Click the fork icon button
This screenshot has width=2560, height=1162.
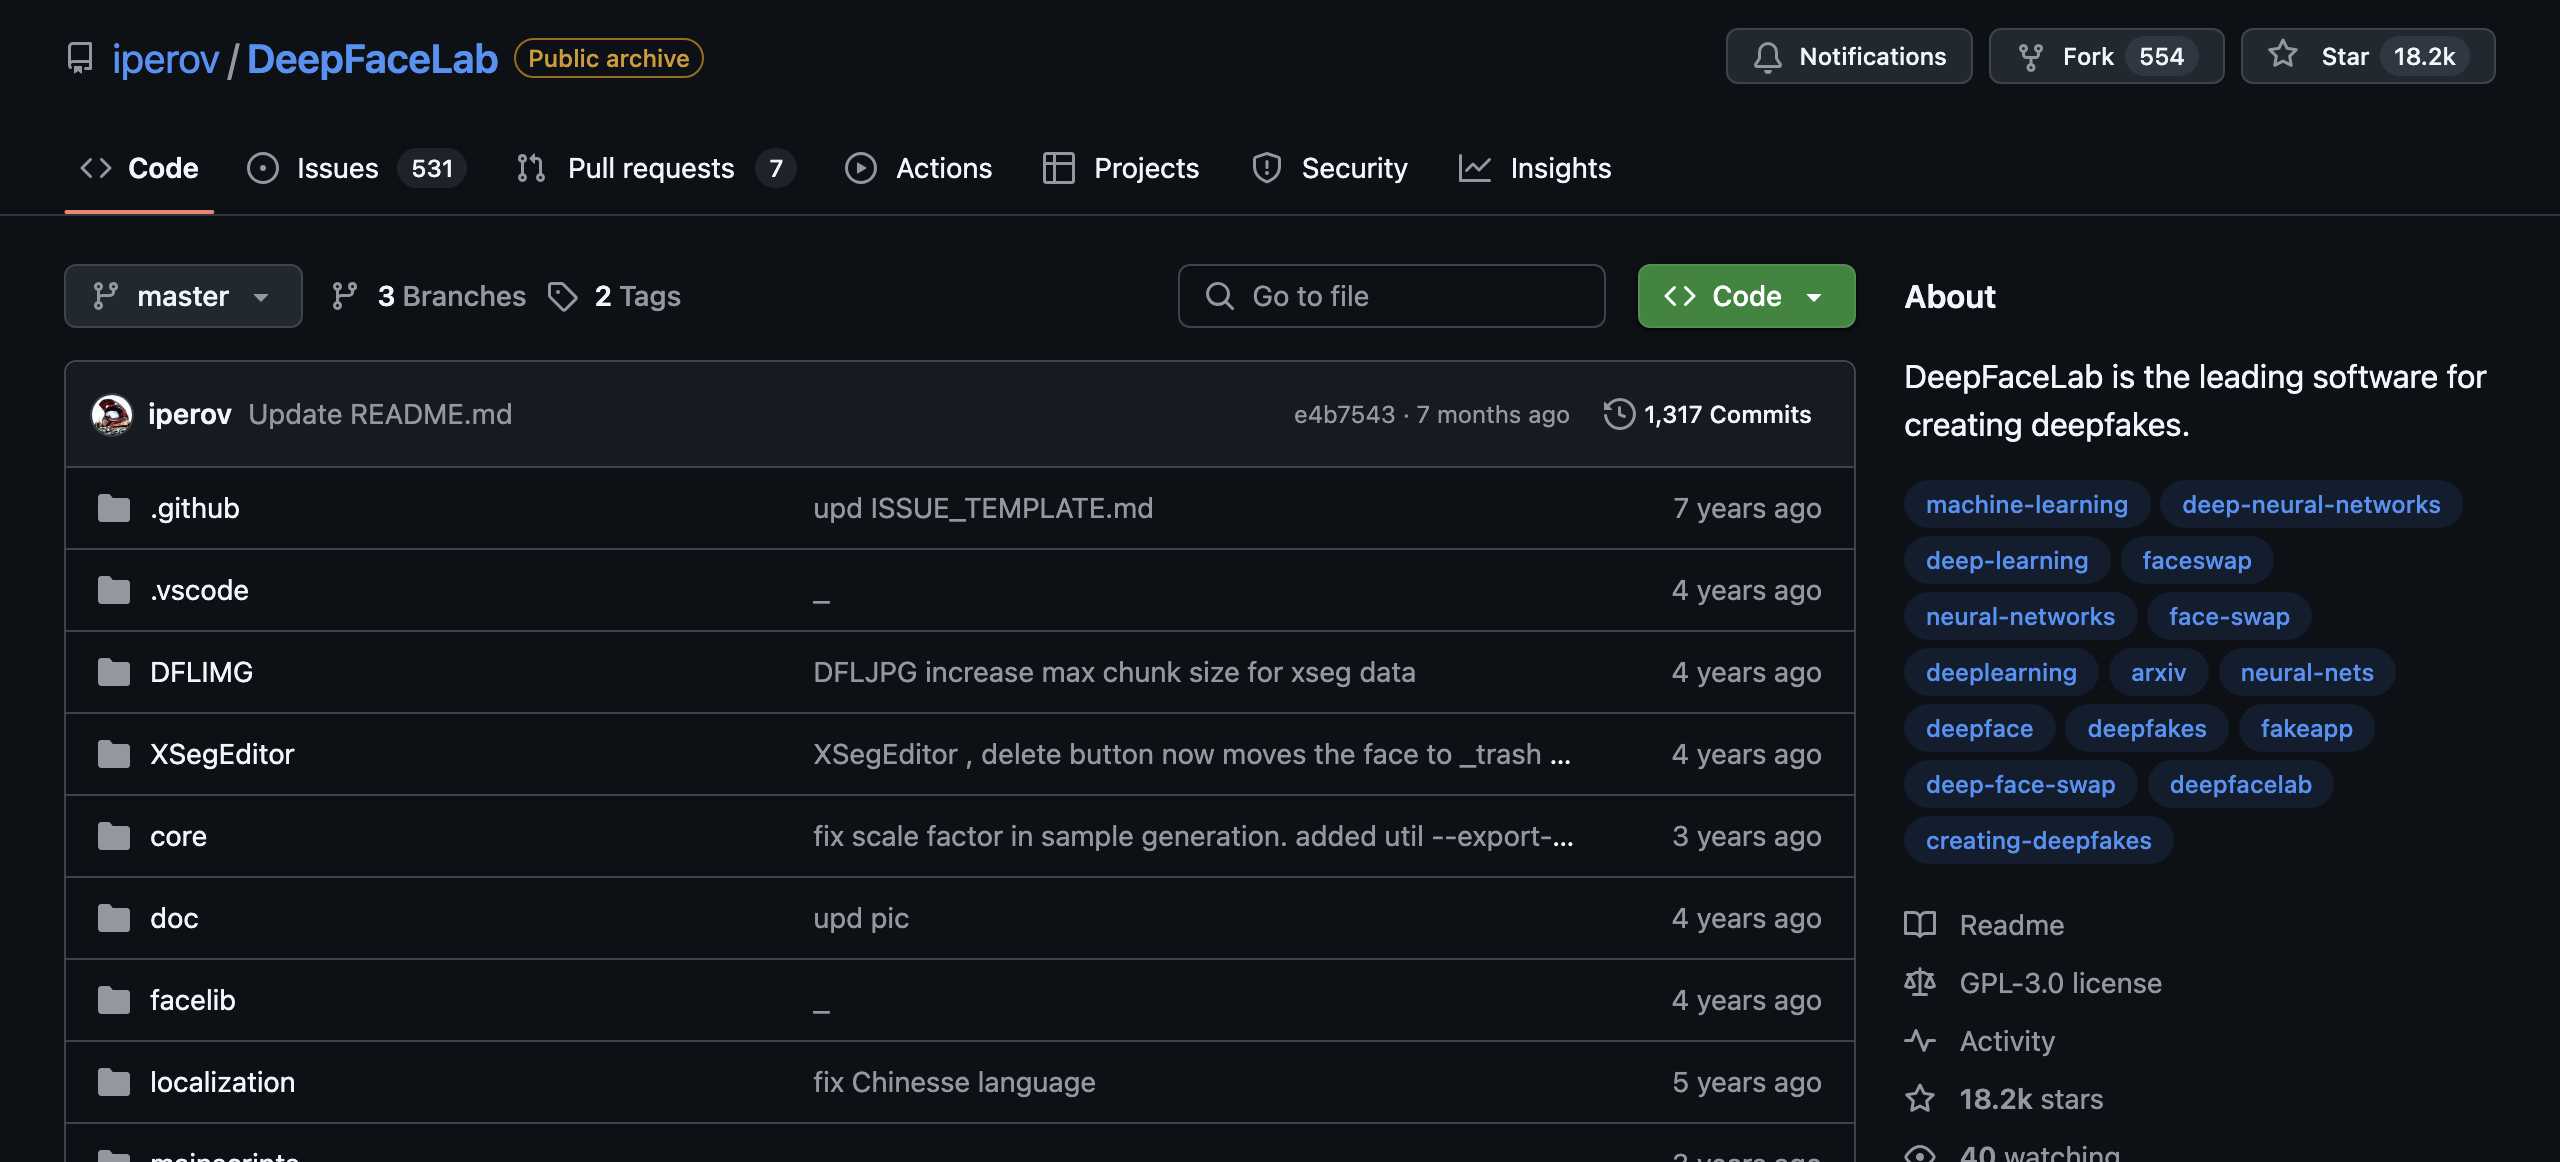(x=2030, y=57)
